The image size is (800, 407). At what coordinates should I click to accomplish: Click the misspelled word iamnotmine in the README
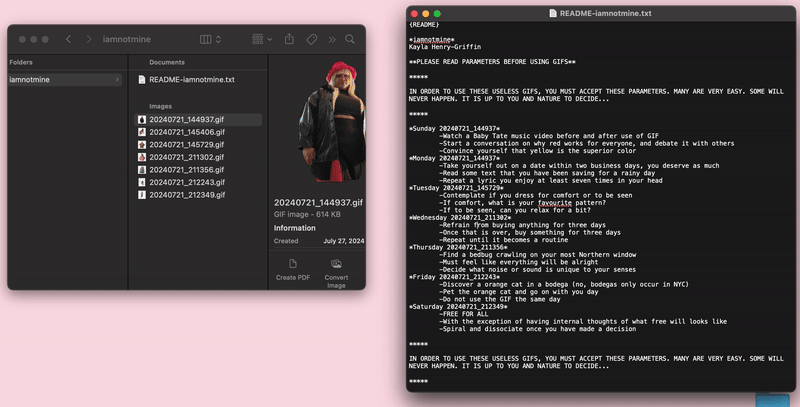[432, 40]
